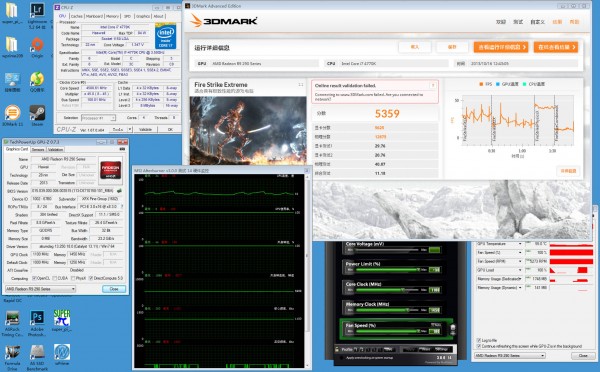Select About tab in CPU-Z
This screenshot has width=600, height=372.
pos(158,16)
